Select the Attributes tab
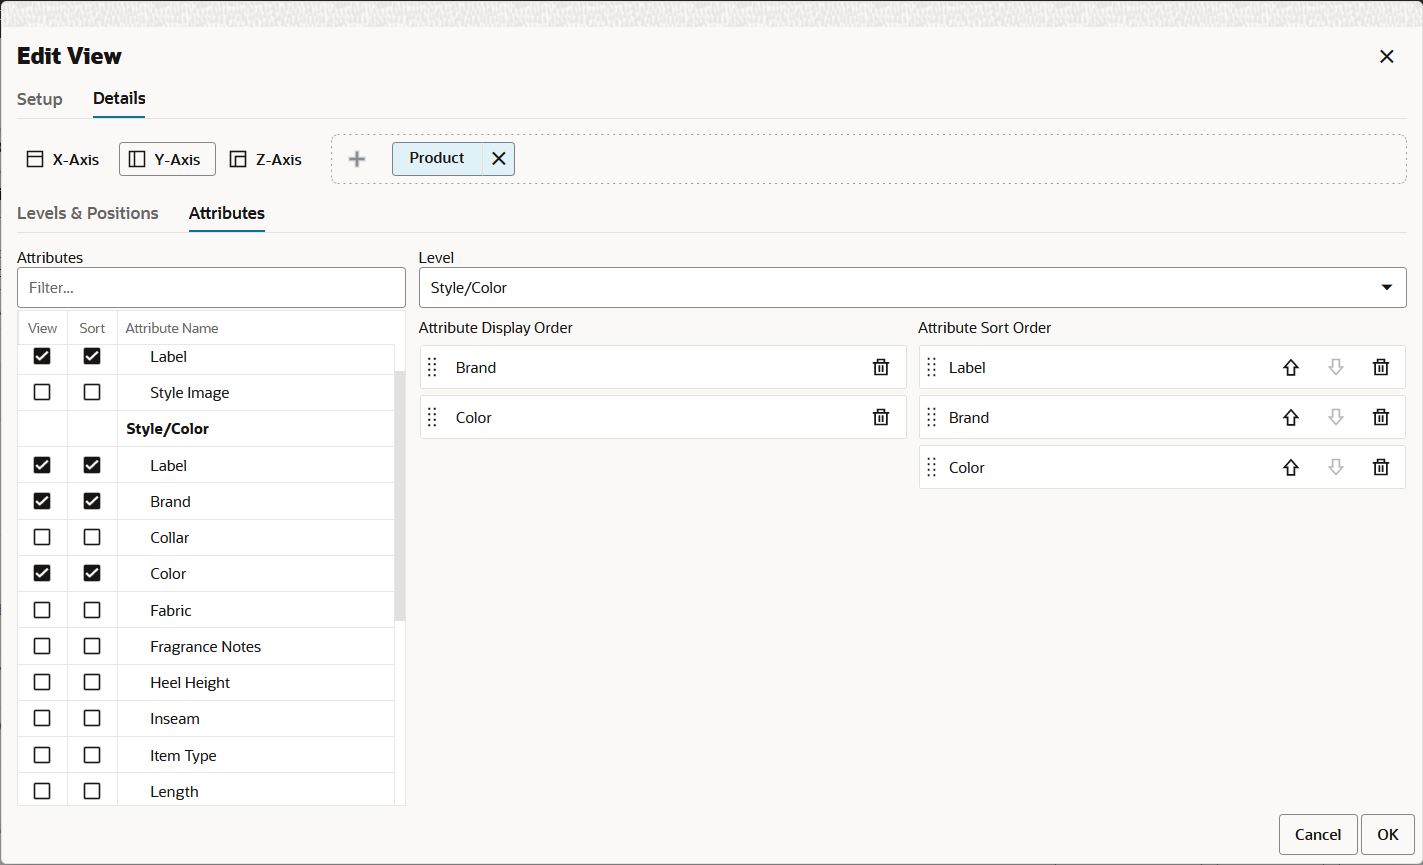This screenshot has width=1423, height=865. tap(227, 213)
